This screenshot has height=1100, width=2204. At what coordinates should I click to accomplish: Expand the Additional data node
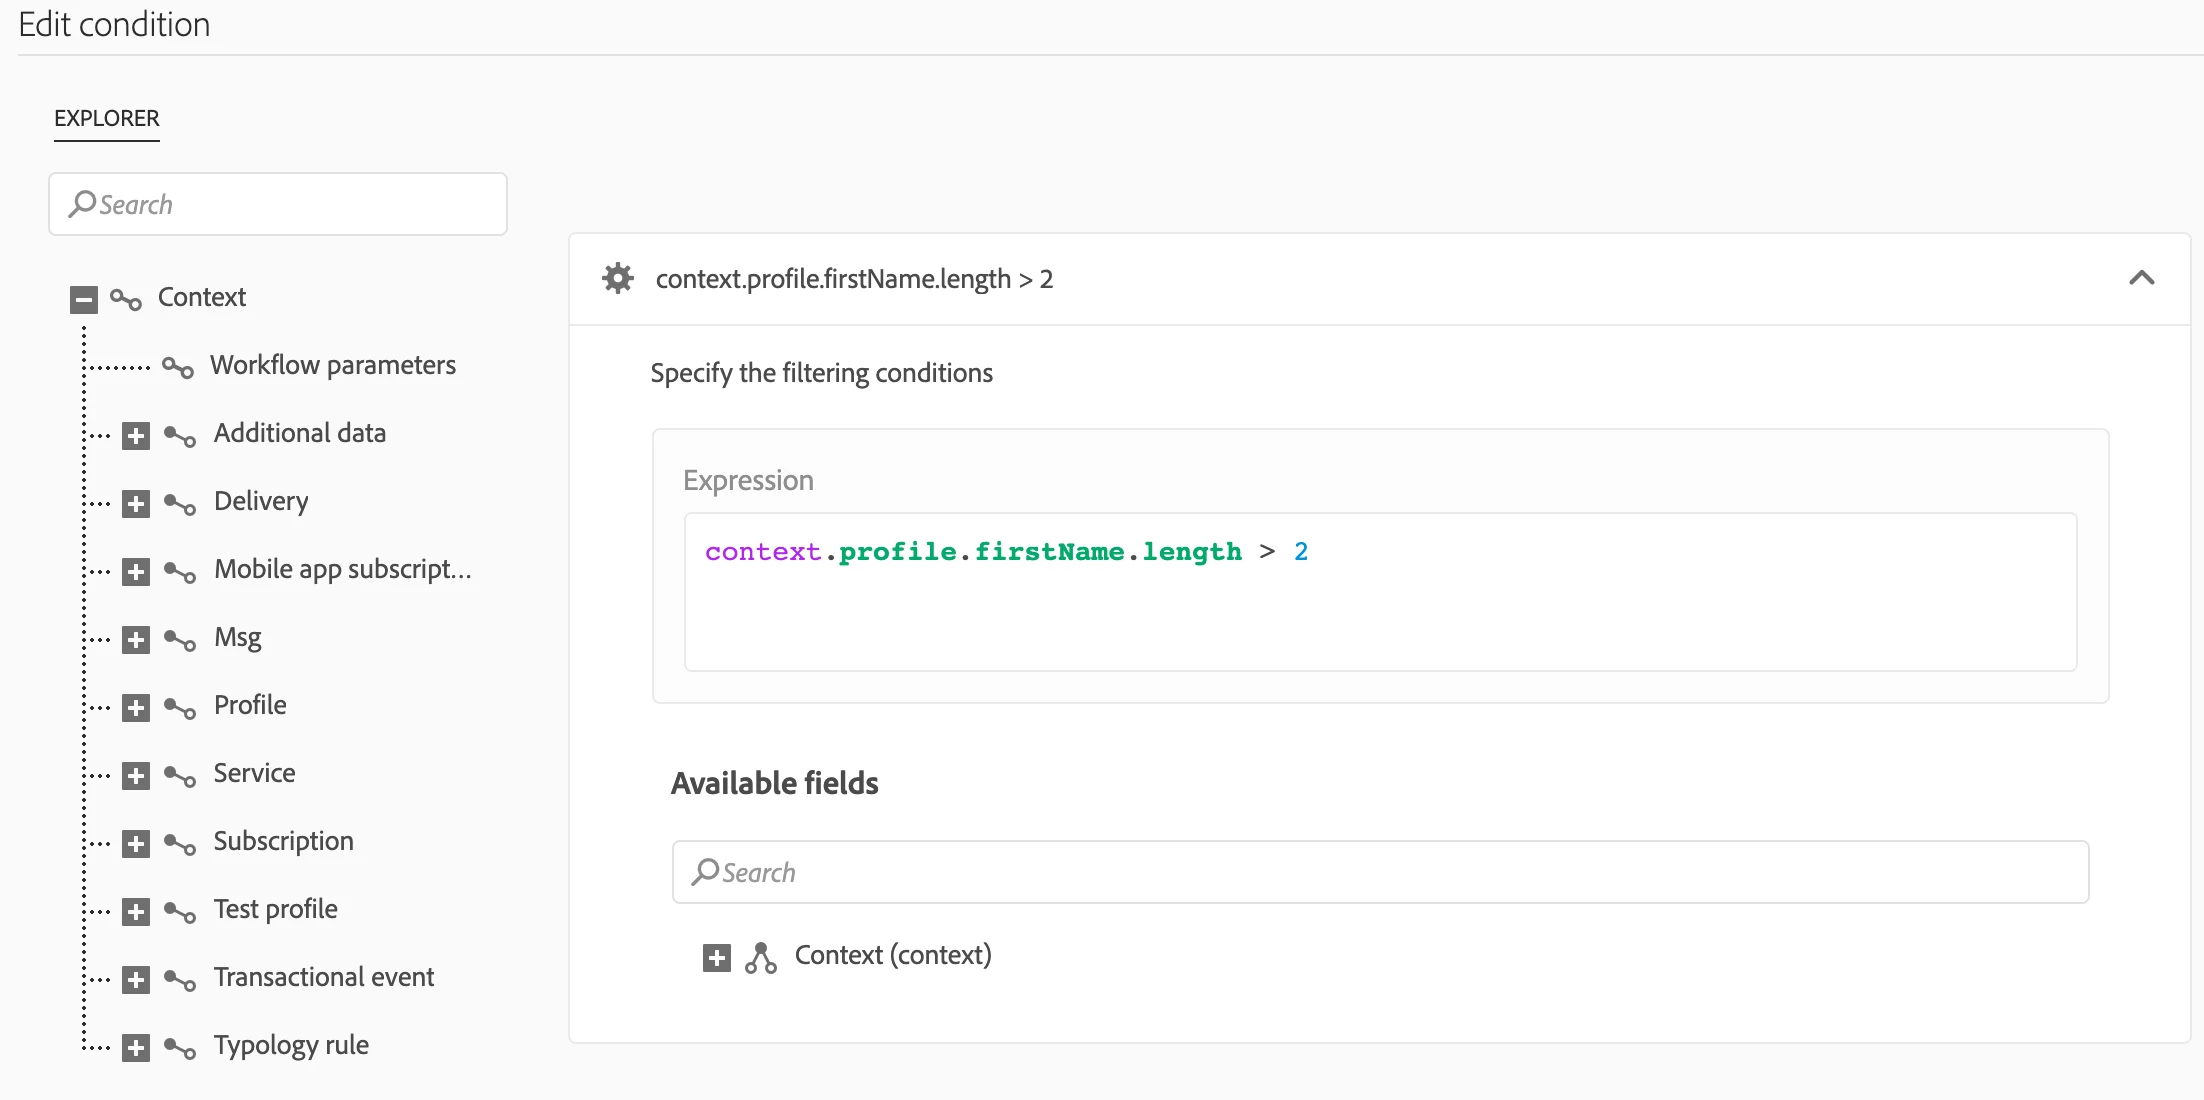click(x=136, y=436)
